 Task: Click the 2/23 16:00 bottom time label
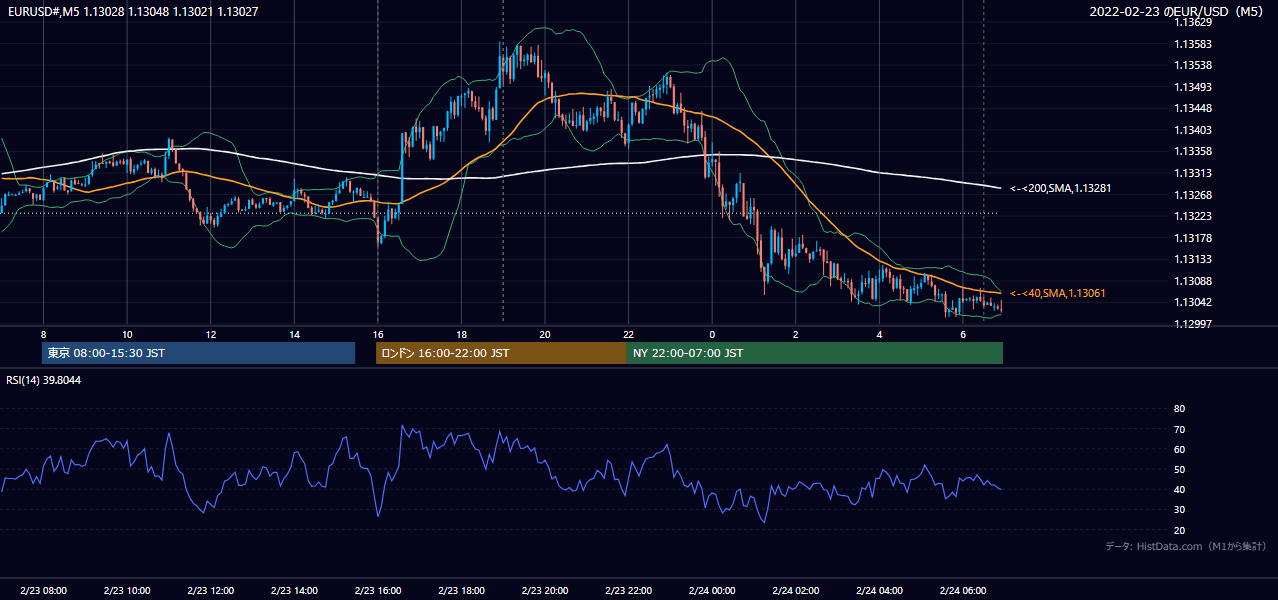click(x=377, y=591)
